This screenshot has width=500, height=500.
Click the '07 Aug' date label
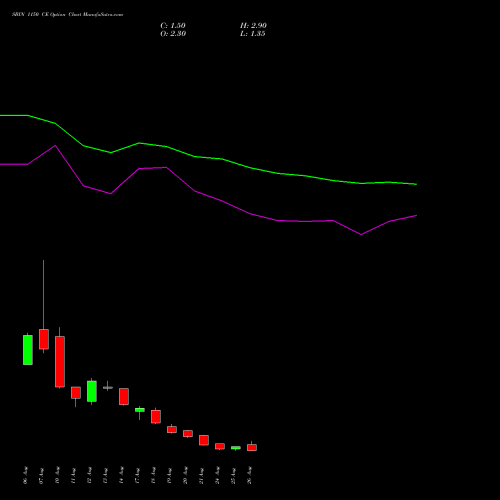[42, 475]
